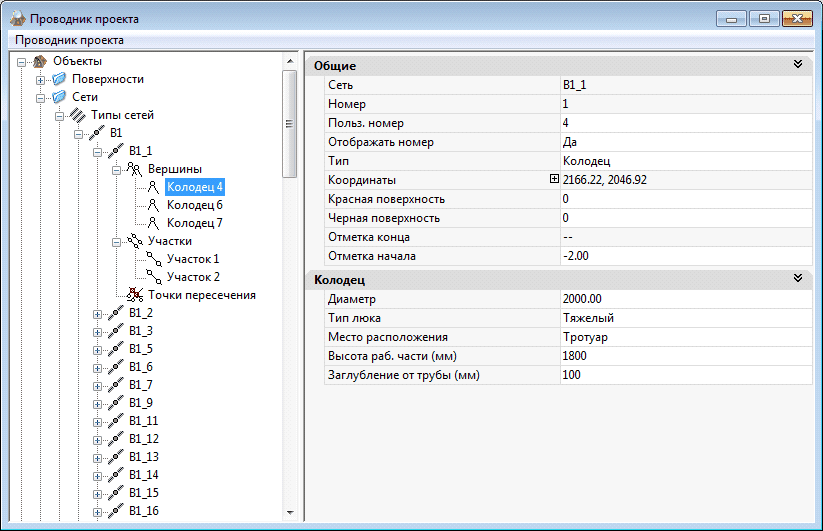The height and width of the screenshot is (531, 823).
Task: Click the Типы сетей hatch icon
Action: tap(78, 115)
